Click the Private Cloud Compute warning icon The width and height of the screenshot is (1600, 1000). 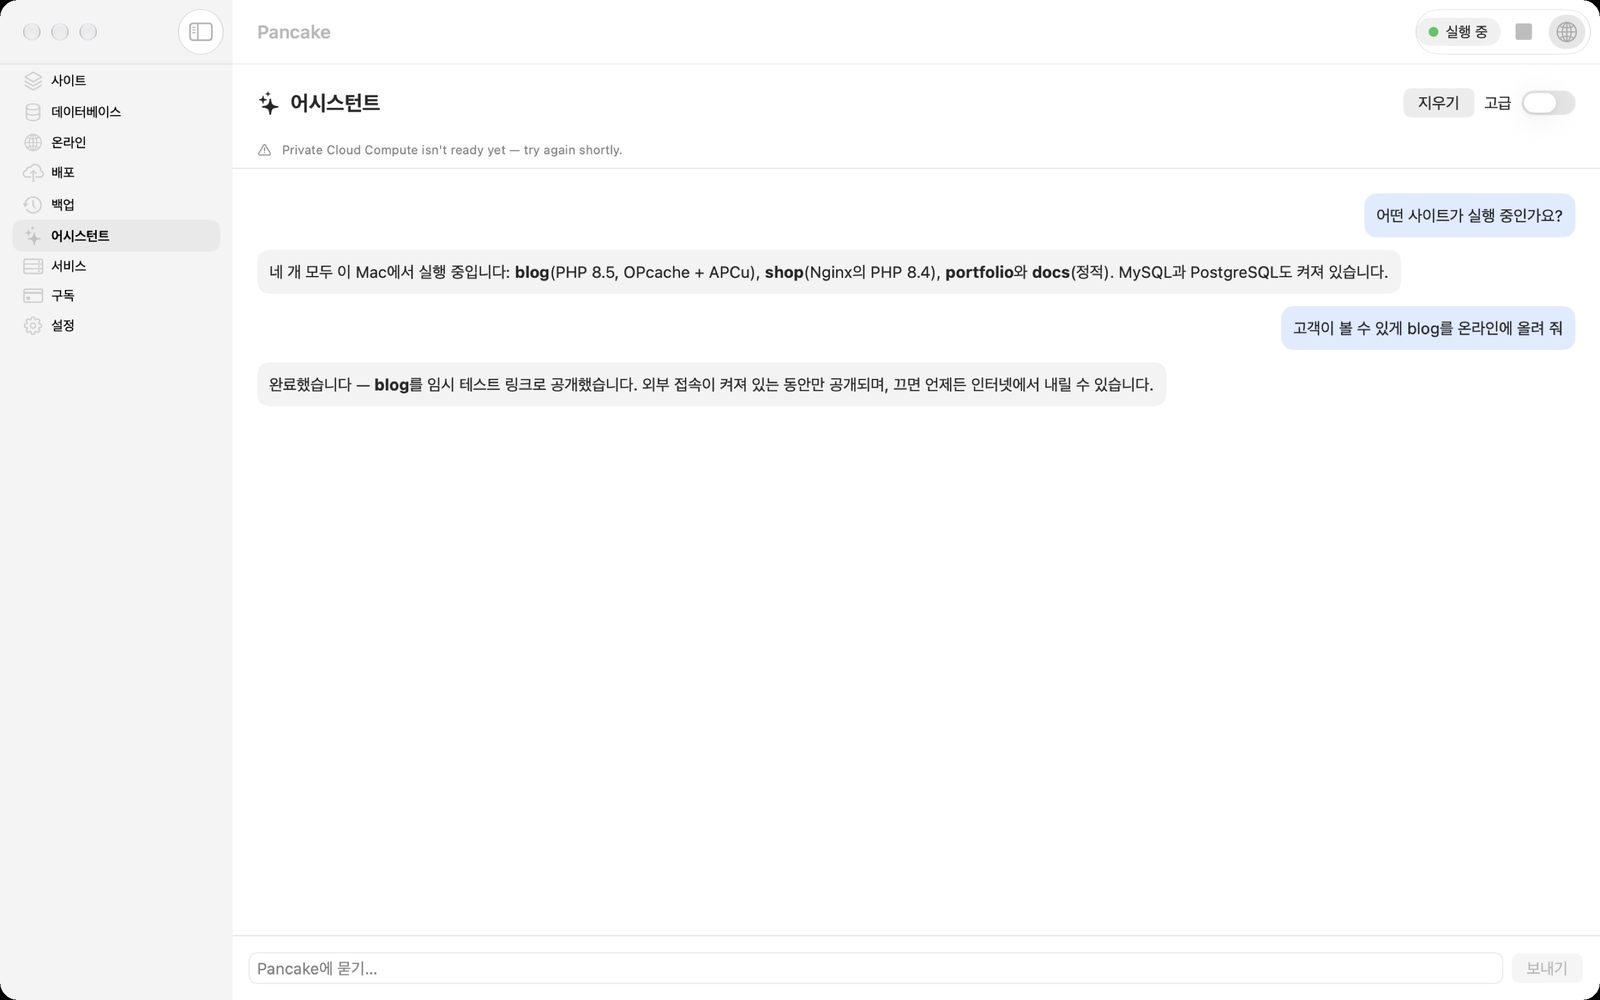265,150
